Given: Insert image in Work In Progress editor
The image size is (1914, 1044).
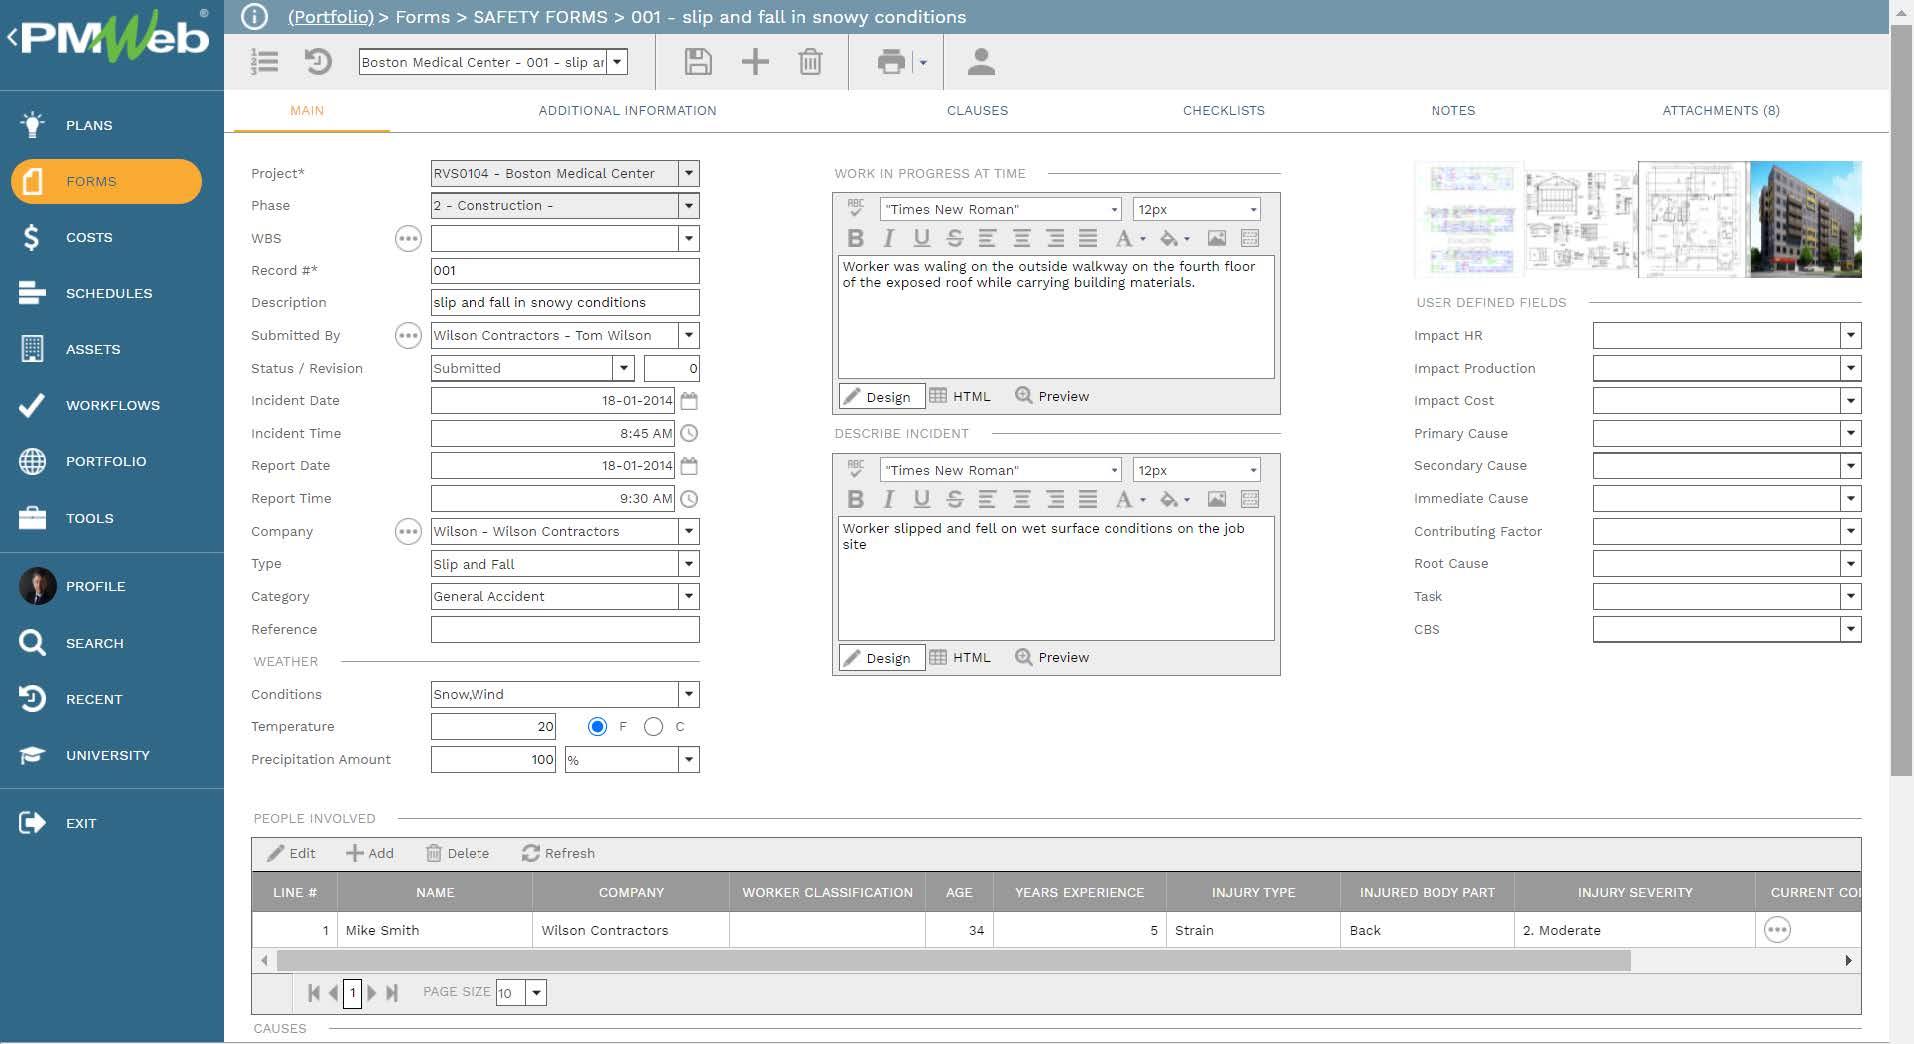Looking at the screenshot, I should [x=1216, y=238].
